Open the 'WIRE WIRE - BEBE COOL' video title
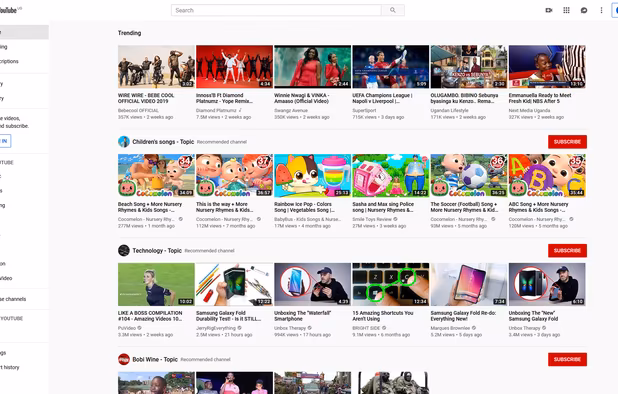 point(146,98)
